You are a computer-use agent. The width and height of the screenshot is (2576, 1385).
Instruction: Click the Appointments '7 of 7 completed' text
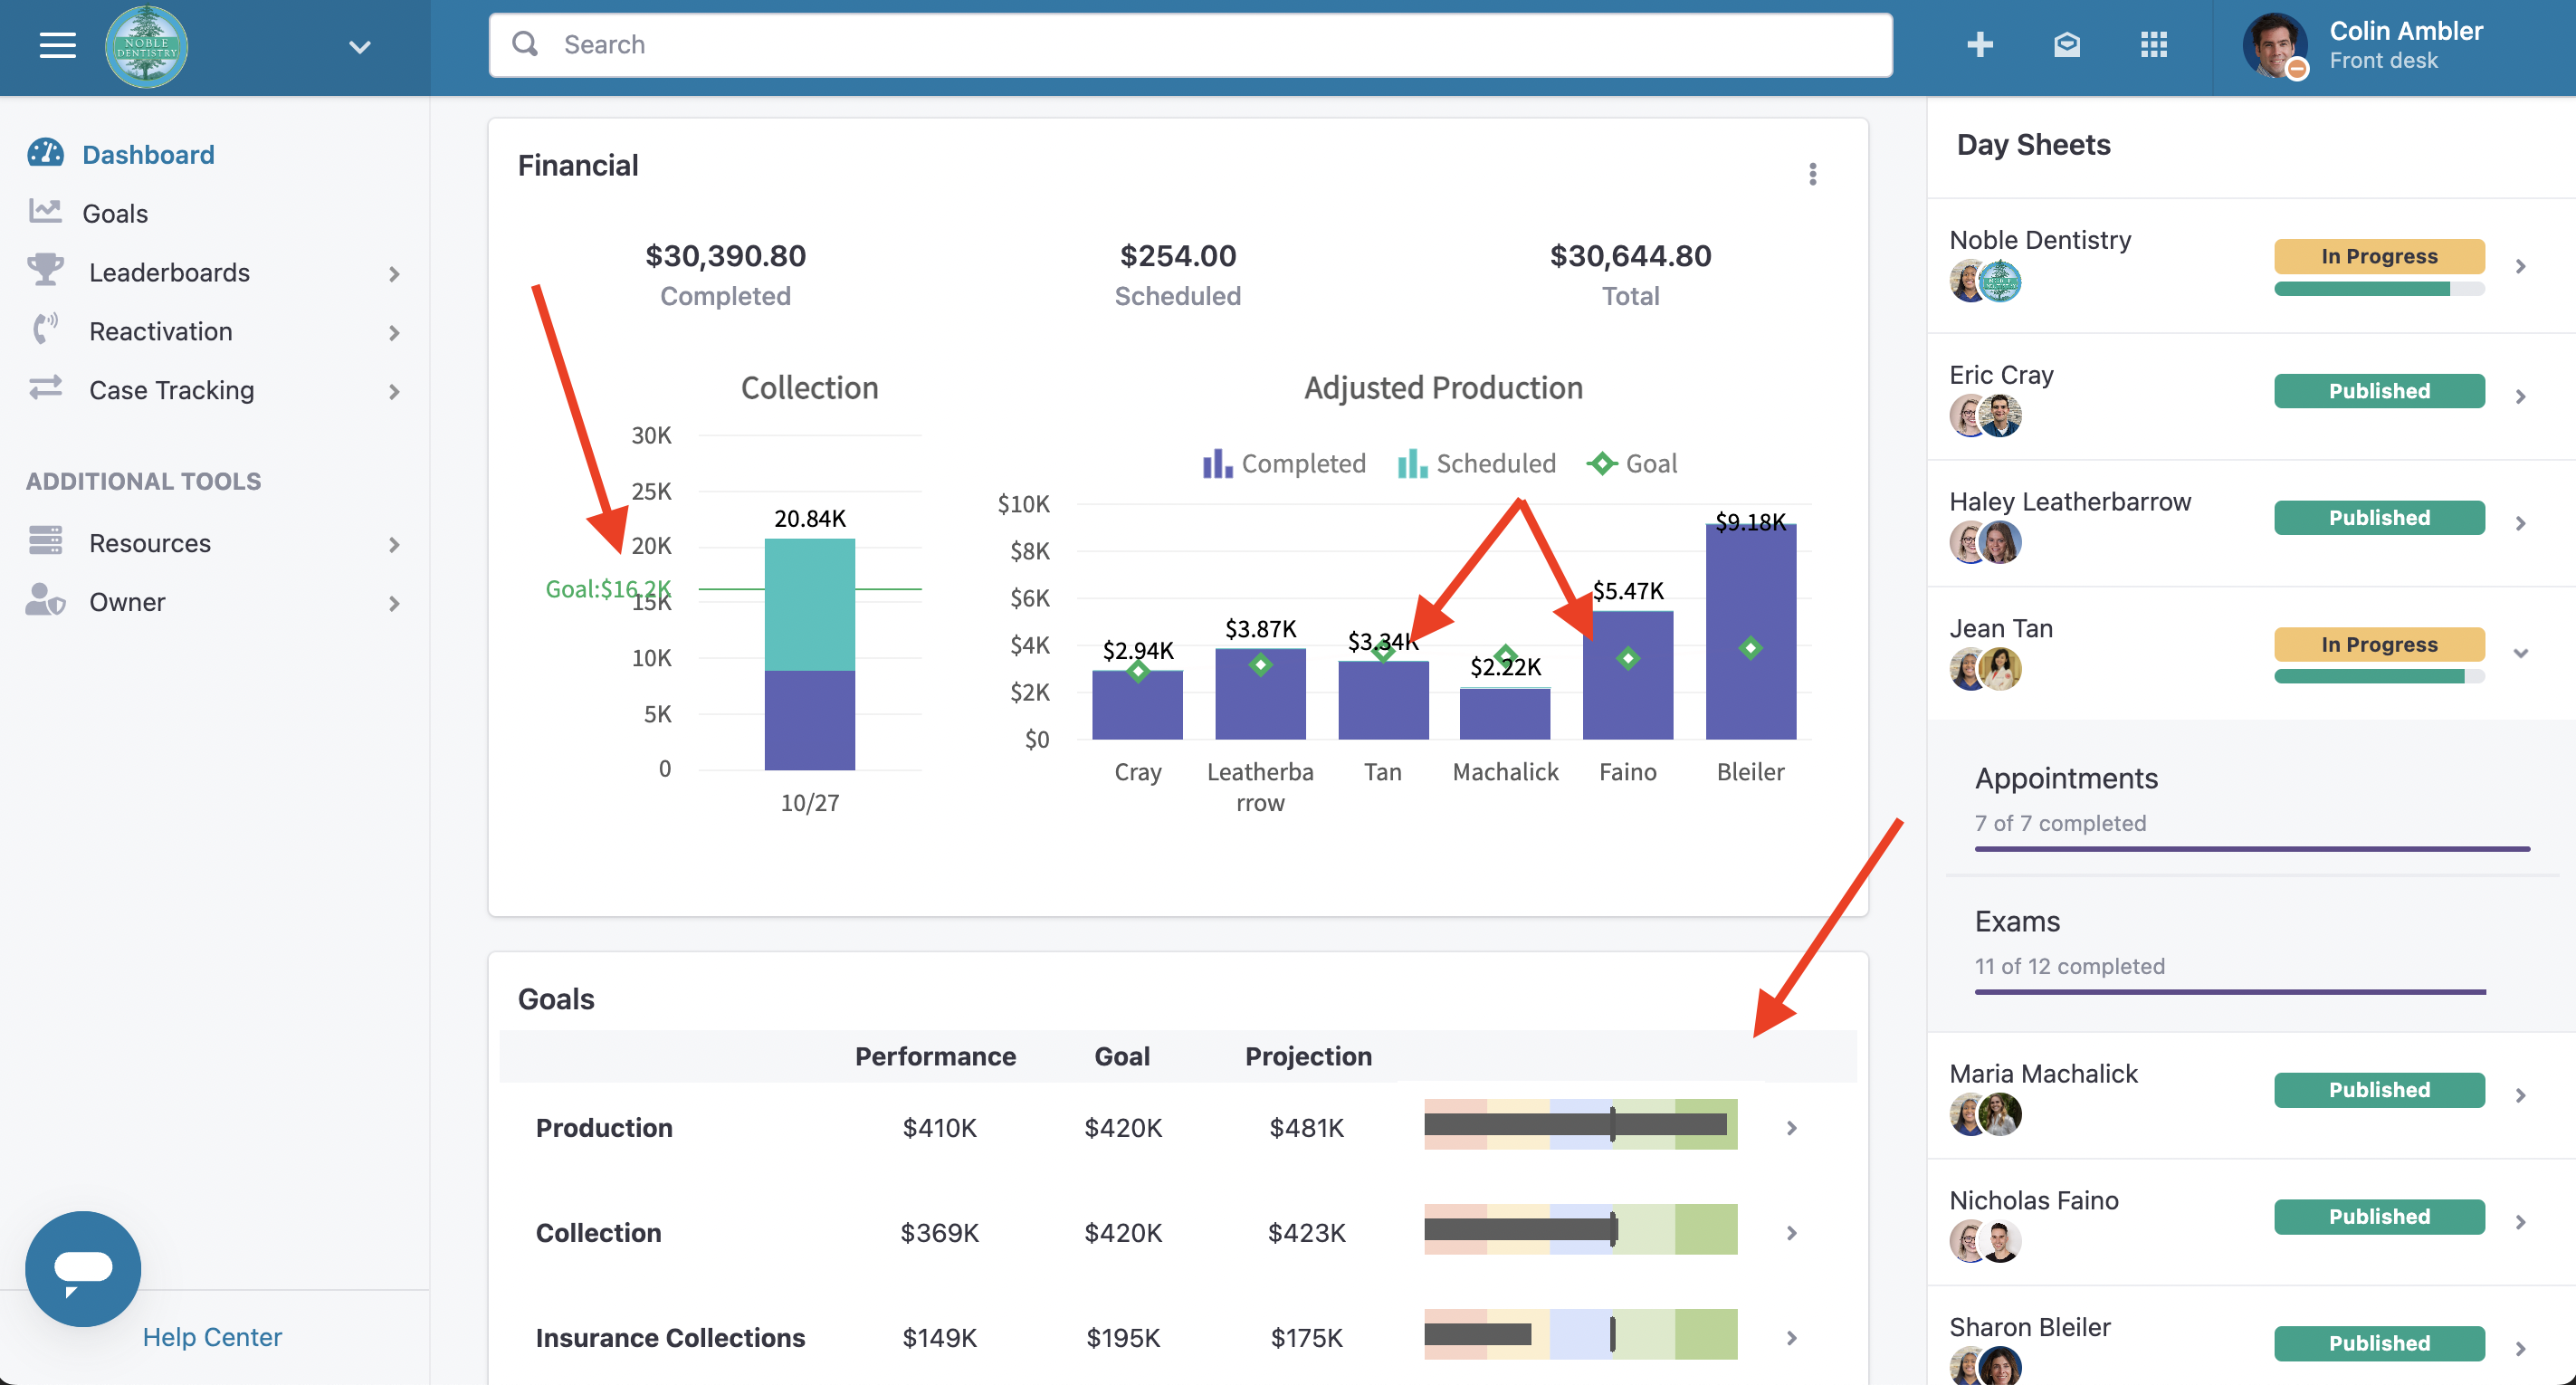[2060, 823]
